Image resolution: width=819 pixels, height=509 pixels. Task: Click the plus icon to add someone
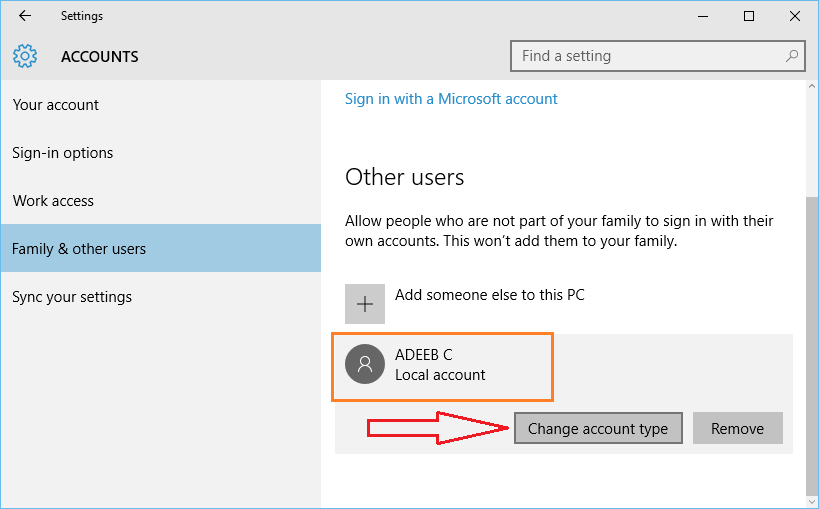click(x=365, y=304)
